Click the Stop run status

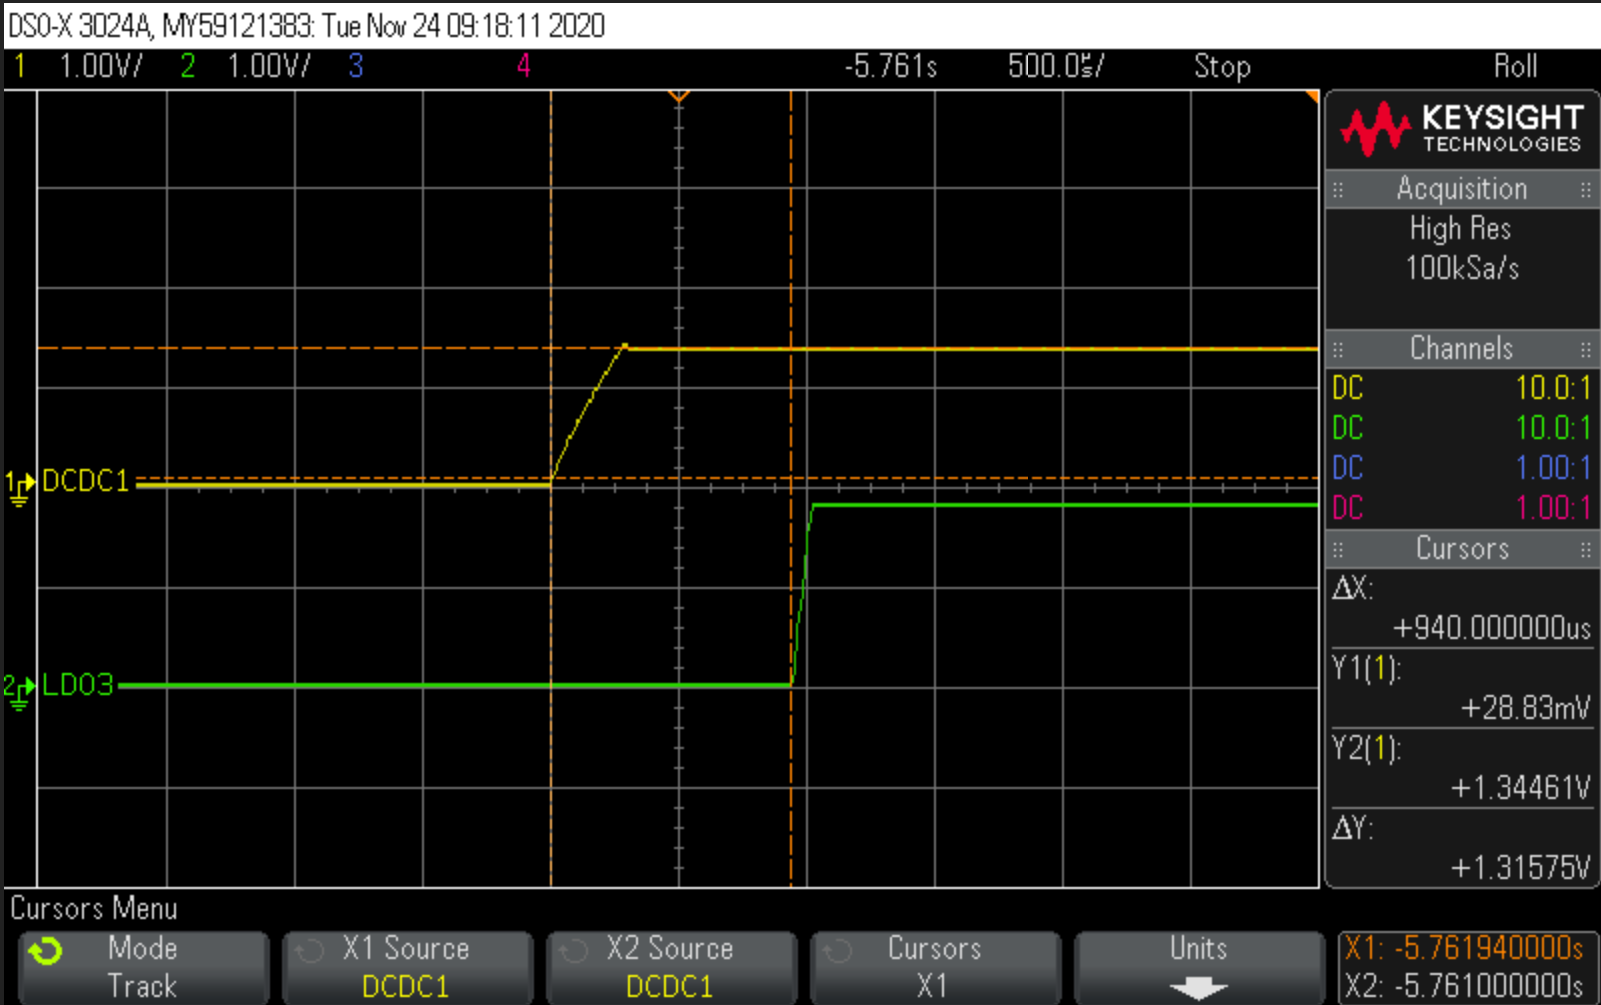click(x=1222, y=67)
